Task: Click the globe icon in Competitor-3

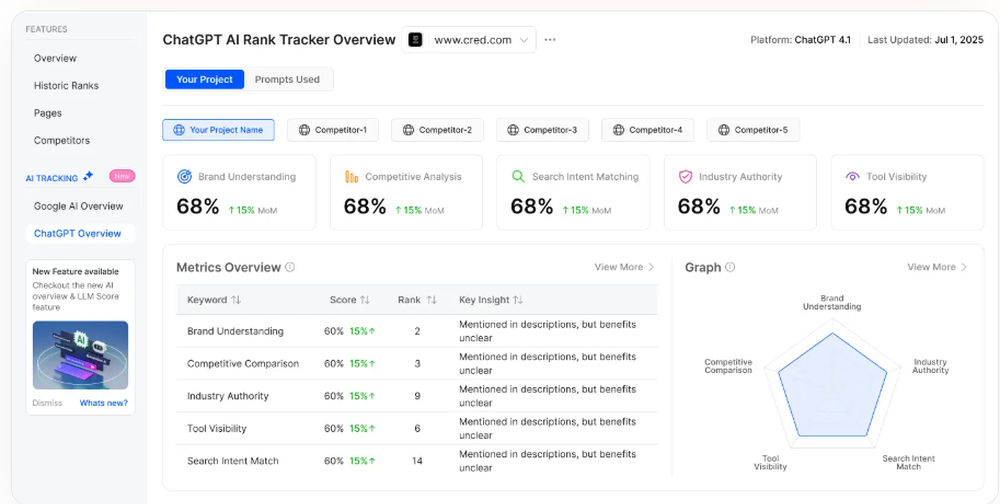Action: (x=513, y=130)
